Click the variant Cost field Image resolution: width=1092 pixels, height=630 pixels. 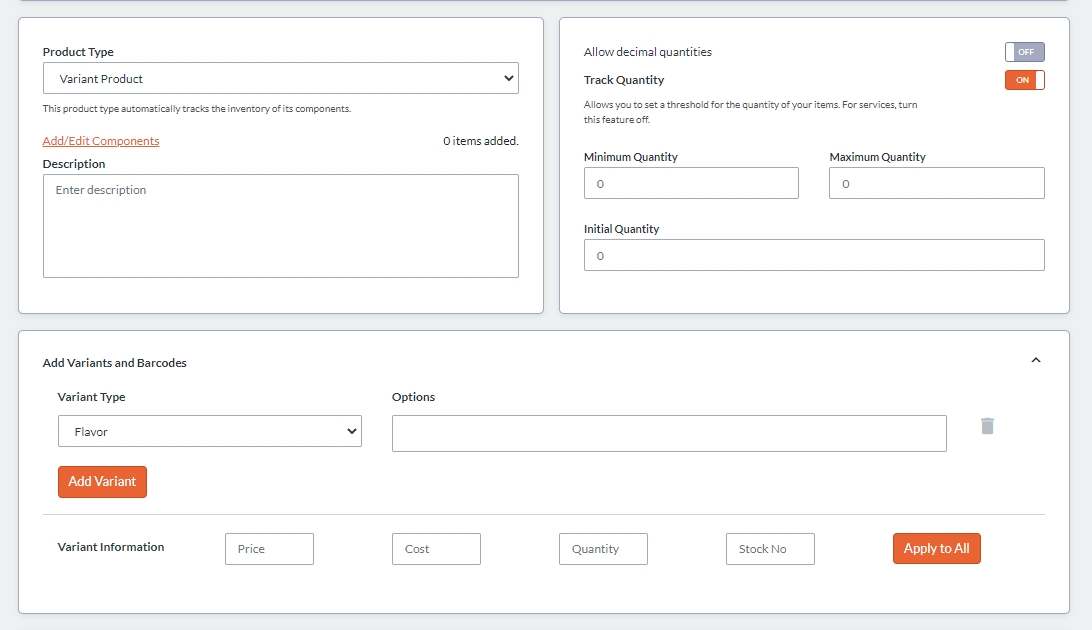436,549
